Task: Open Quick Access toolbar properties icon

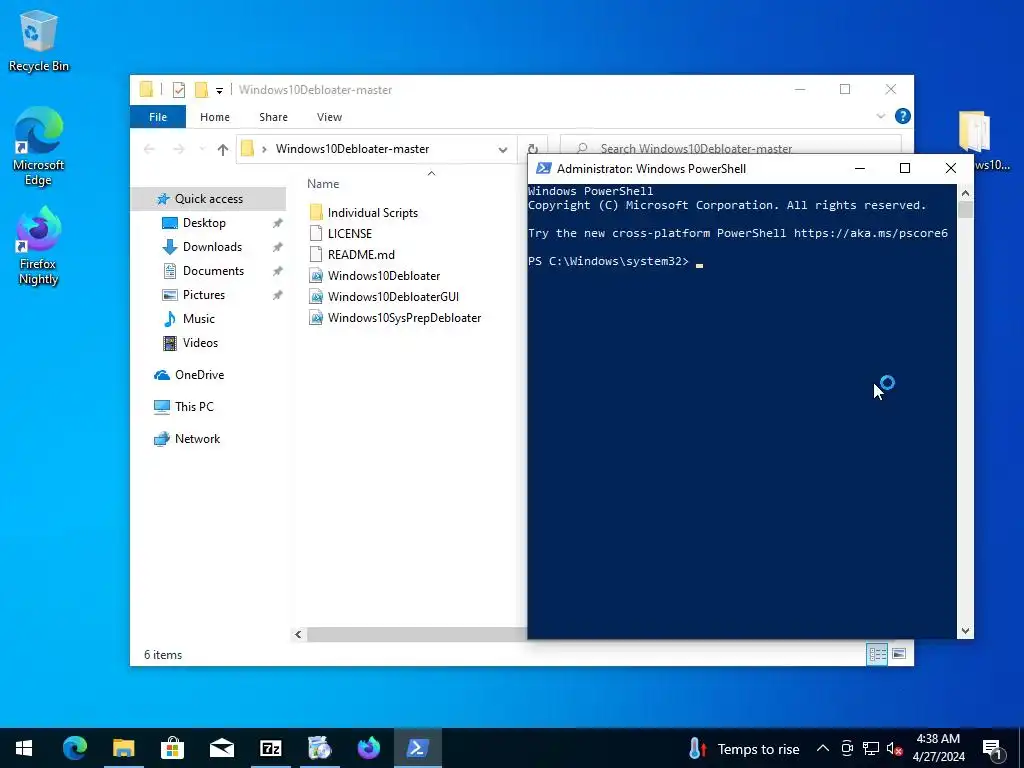Action: pyautogui.click(x=178, y=89)
